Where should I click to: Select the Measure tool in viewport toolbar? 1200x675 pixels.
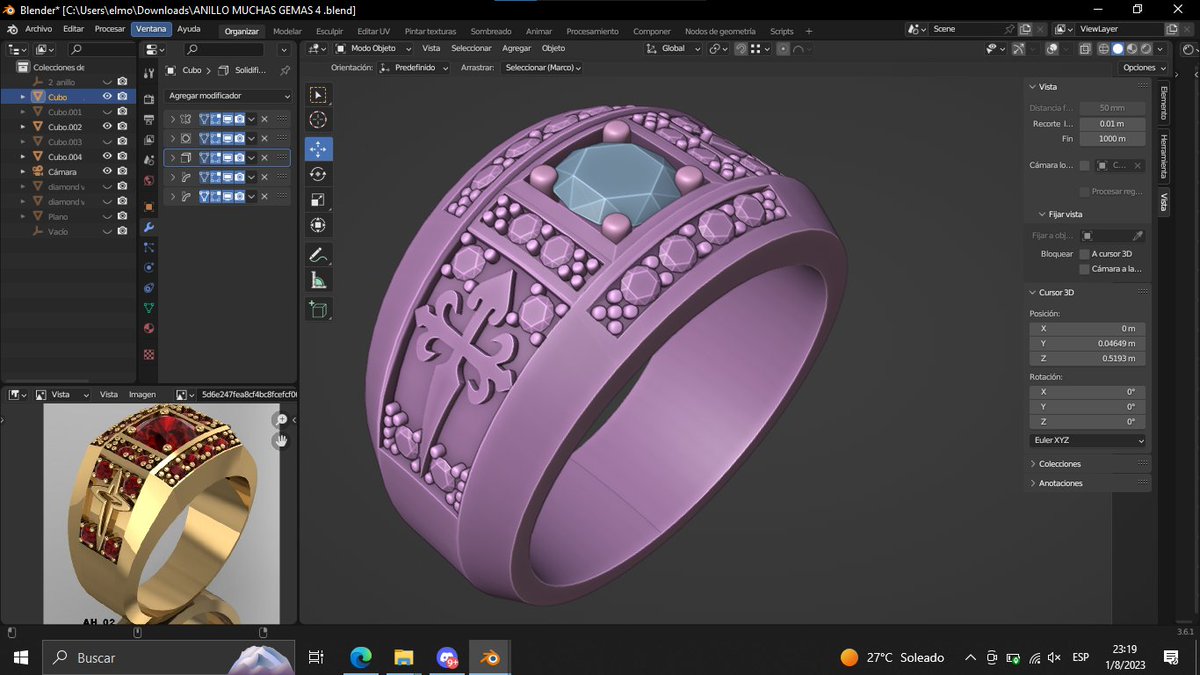(318, 280)
